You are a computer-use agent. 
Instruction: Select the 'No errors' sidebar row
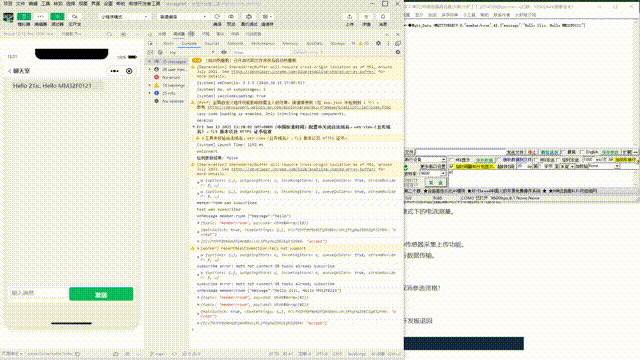pyautogui.click(x=167, y=77)
